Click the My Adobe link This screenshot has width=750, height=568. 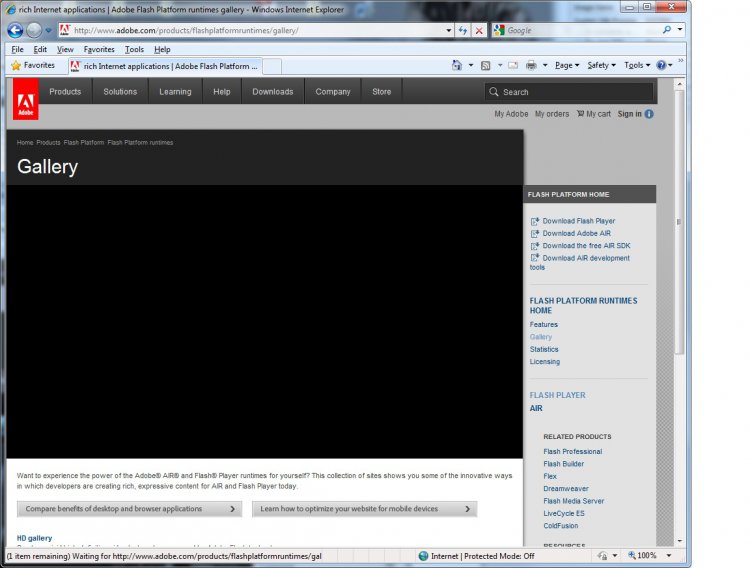(511, 114)
